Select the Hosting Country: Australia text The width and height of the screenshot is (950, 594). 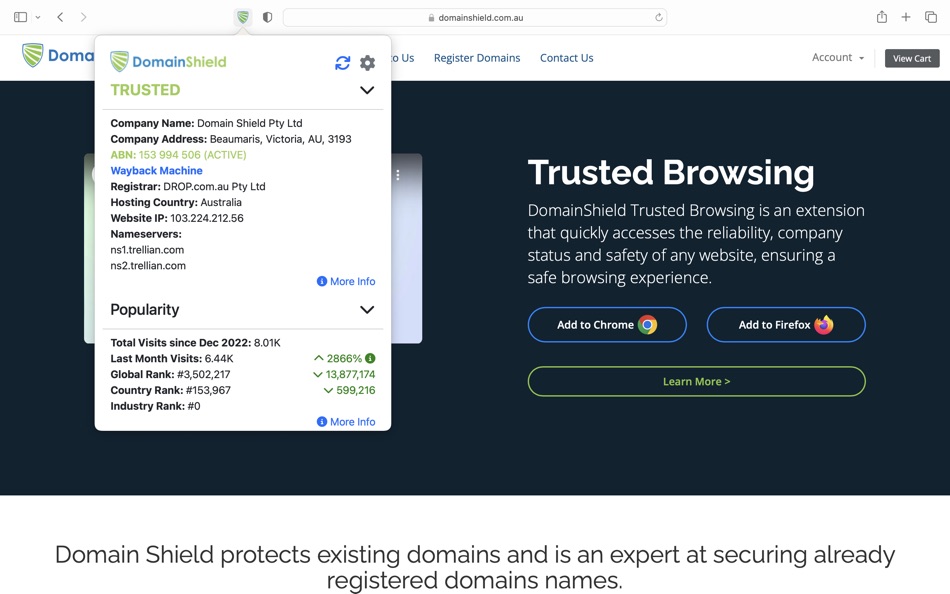(176, 202)
